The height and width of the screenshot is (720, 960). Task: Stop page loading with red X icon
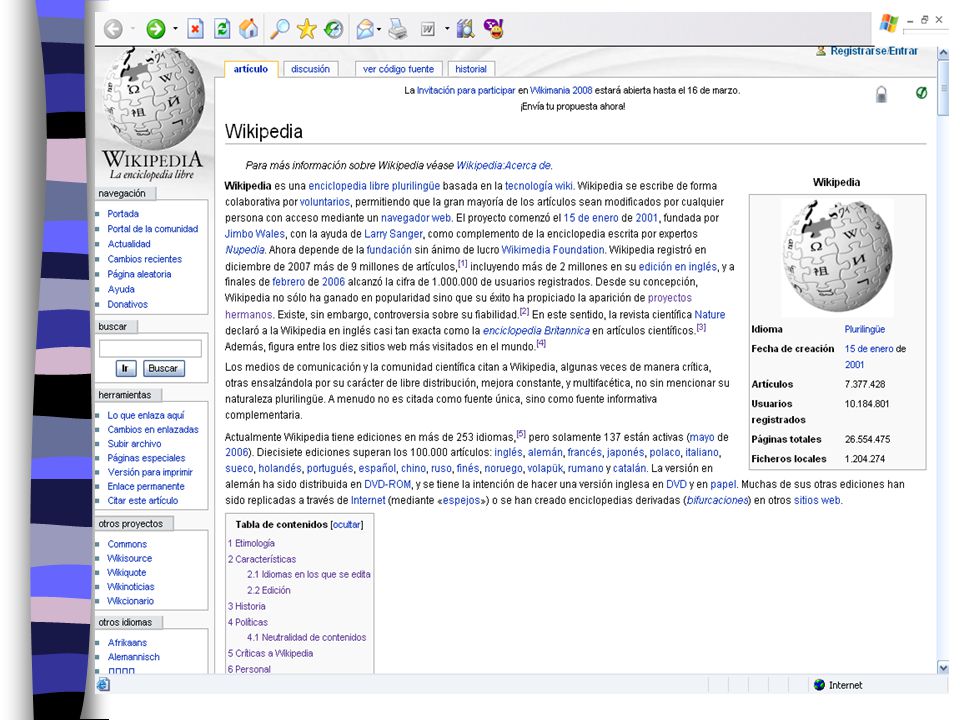pos(195,29)
